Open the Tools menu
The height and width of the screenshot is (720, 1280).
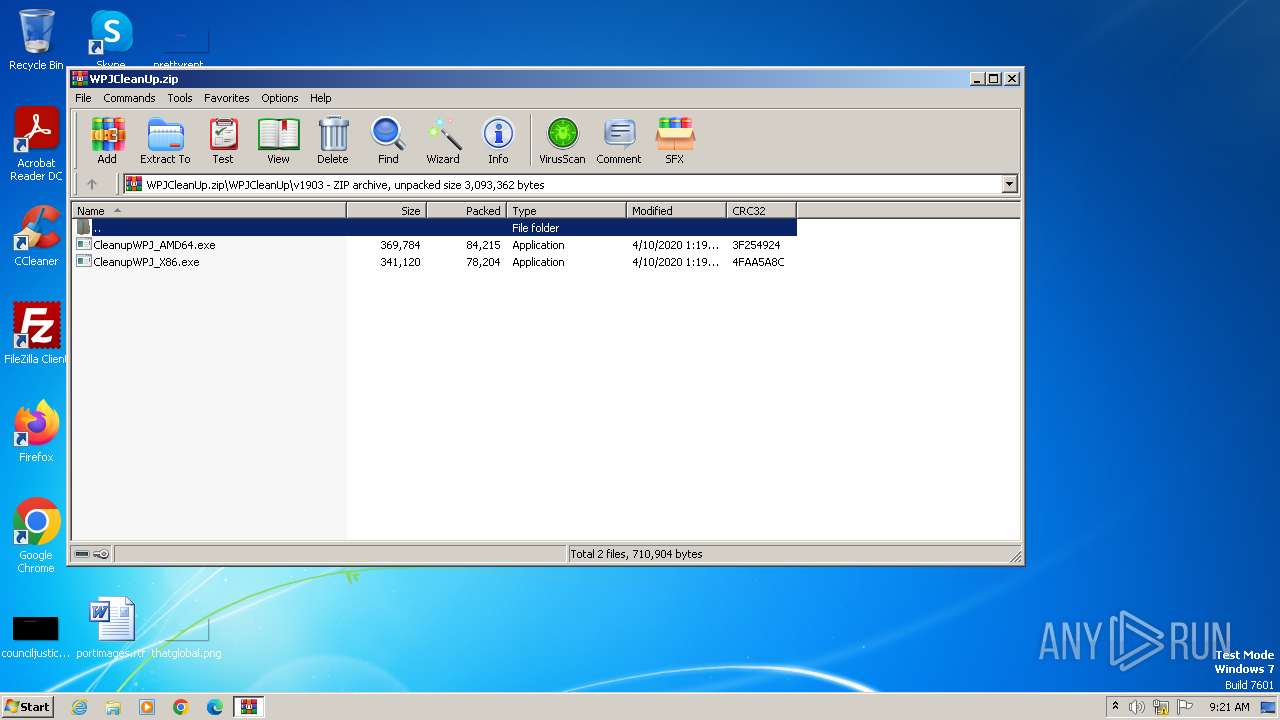pyautogui.click(x=180, y=98)
